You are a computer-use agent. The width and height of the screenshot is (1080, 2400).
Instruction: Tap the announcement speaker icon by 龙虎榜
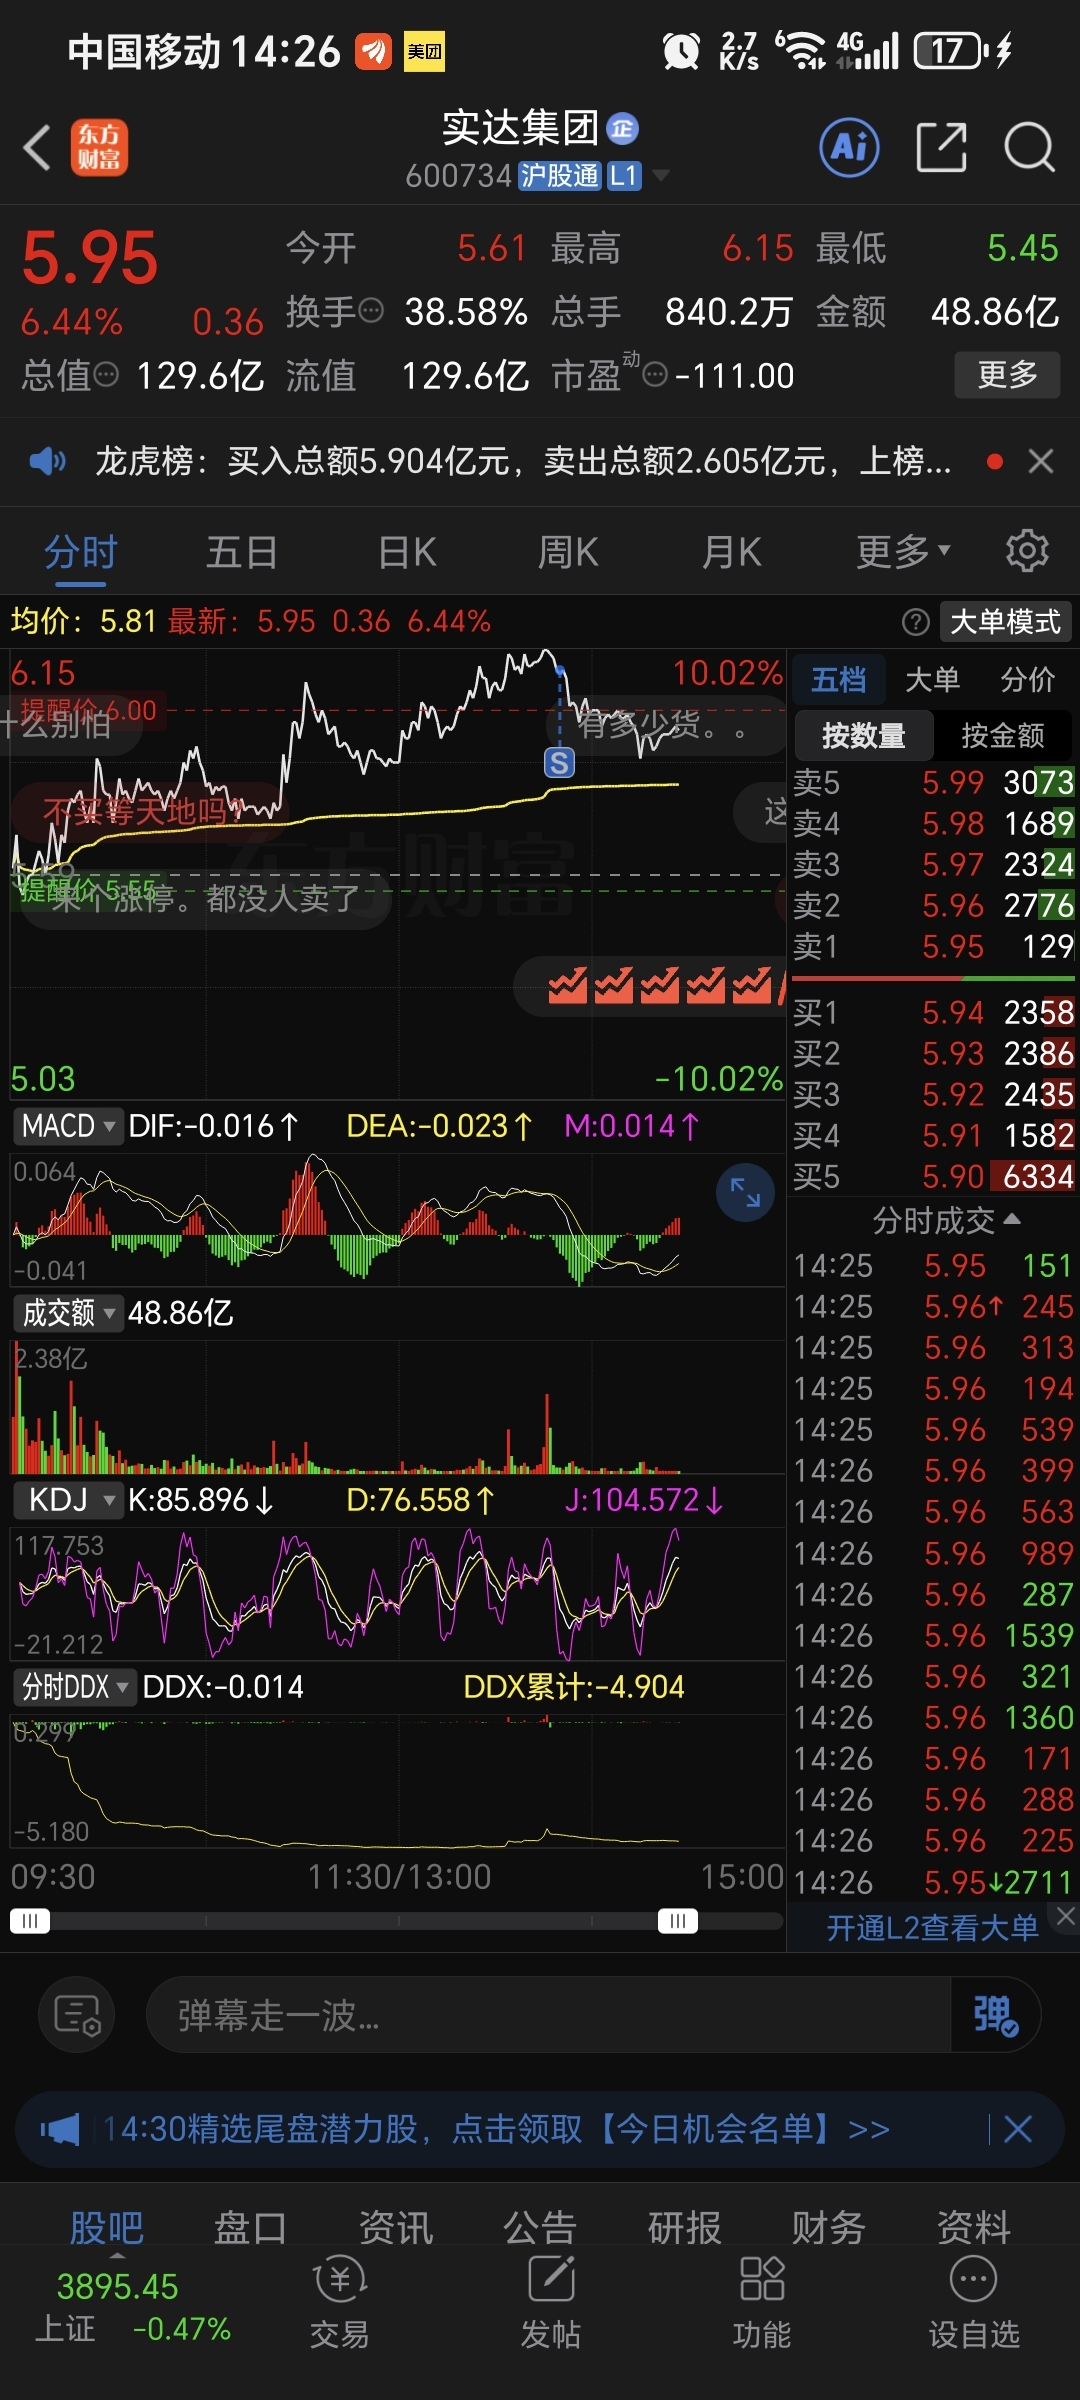tap(47, 461)
